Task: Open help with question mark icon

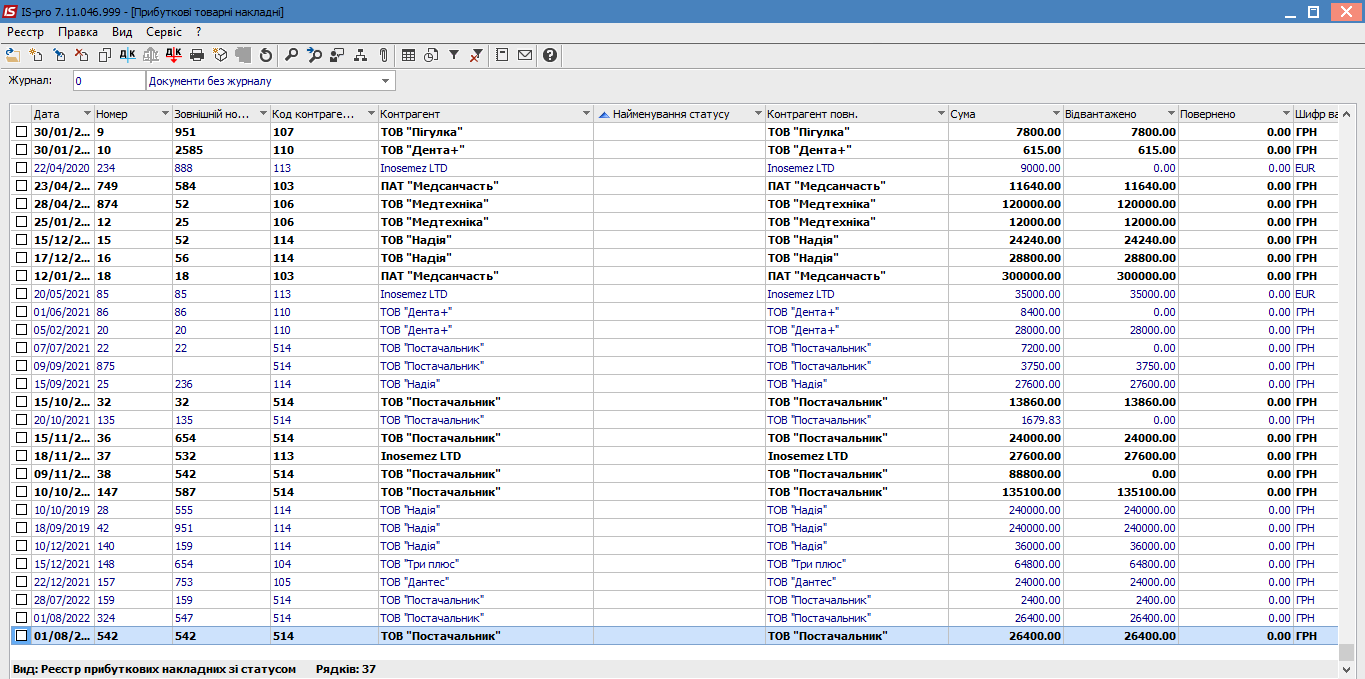Action: 549,55
